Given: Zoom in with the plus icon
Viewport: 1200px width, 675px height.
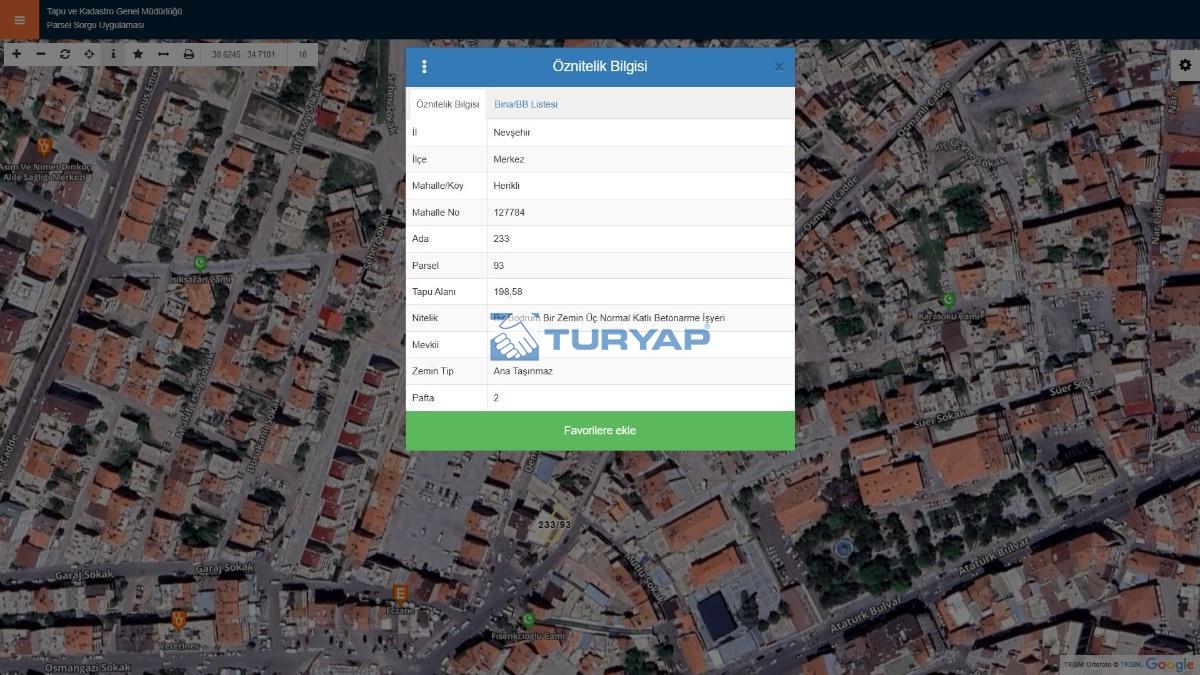Looking at the screenshot, I should (16, 54).
